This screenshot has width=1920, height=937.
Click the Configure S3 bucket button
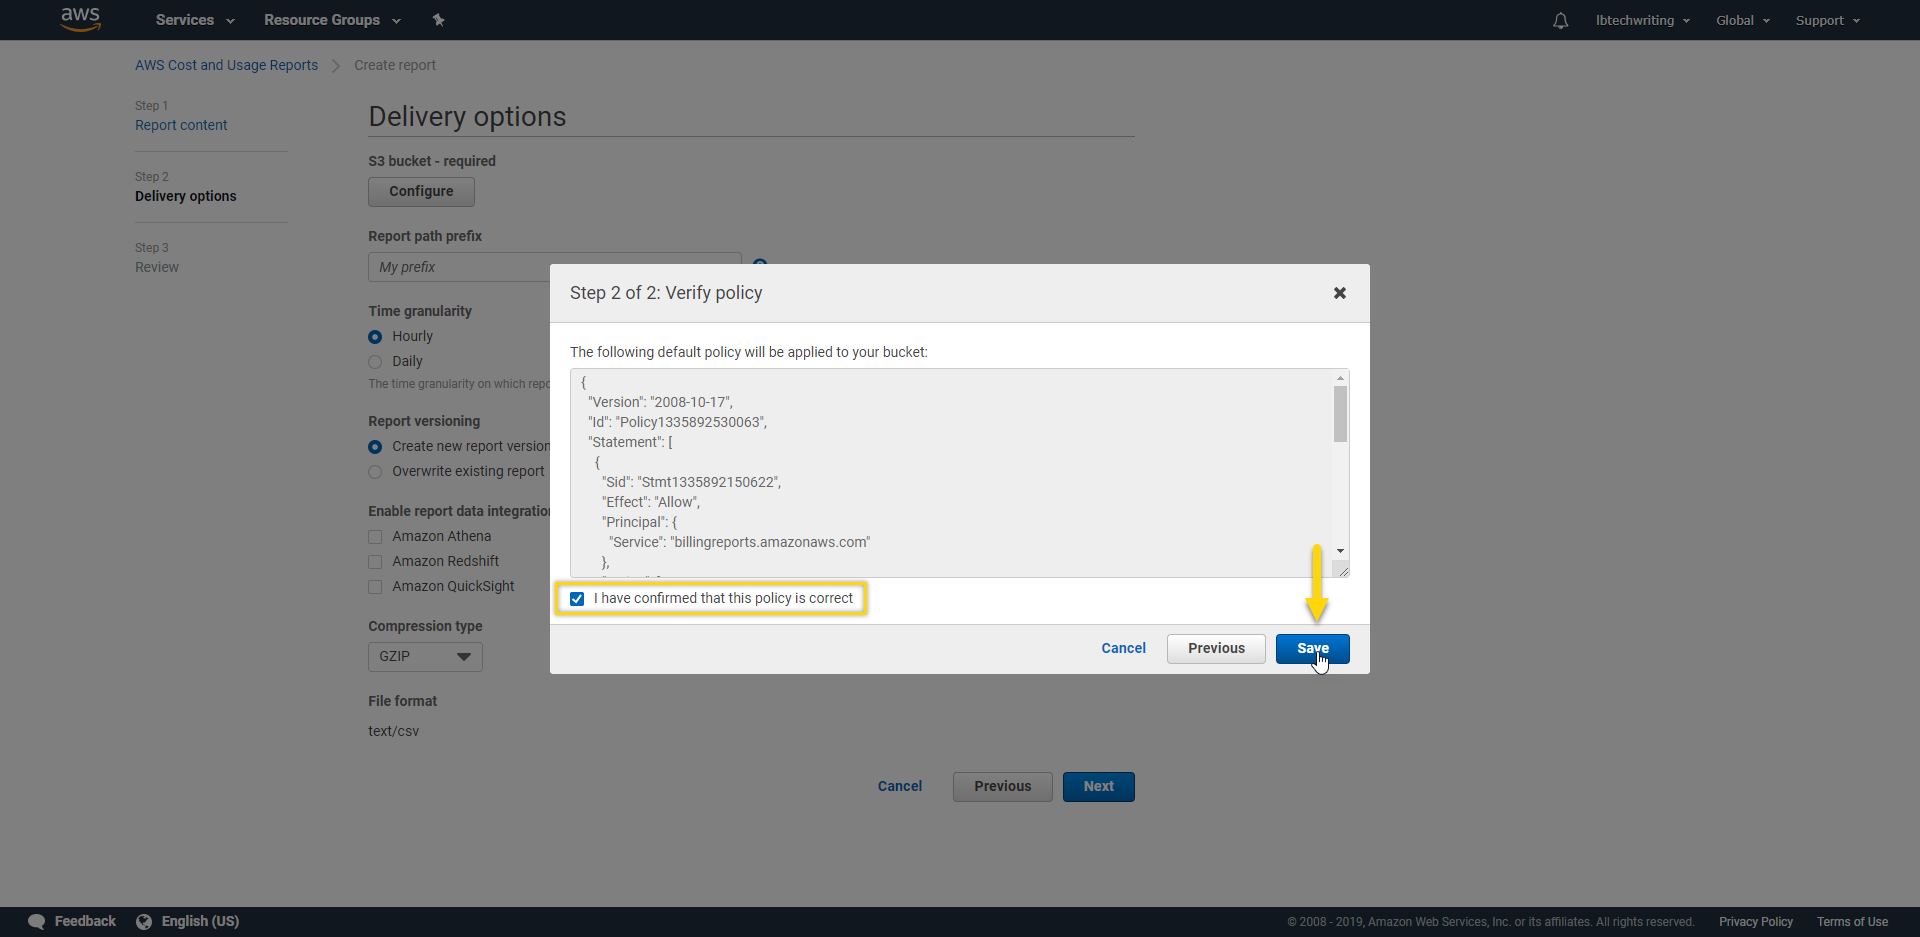421,191
